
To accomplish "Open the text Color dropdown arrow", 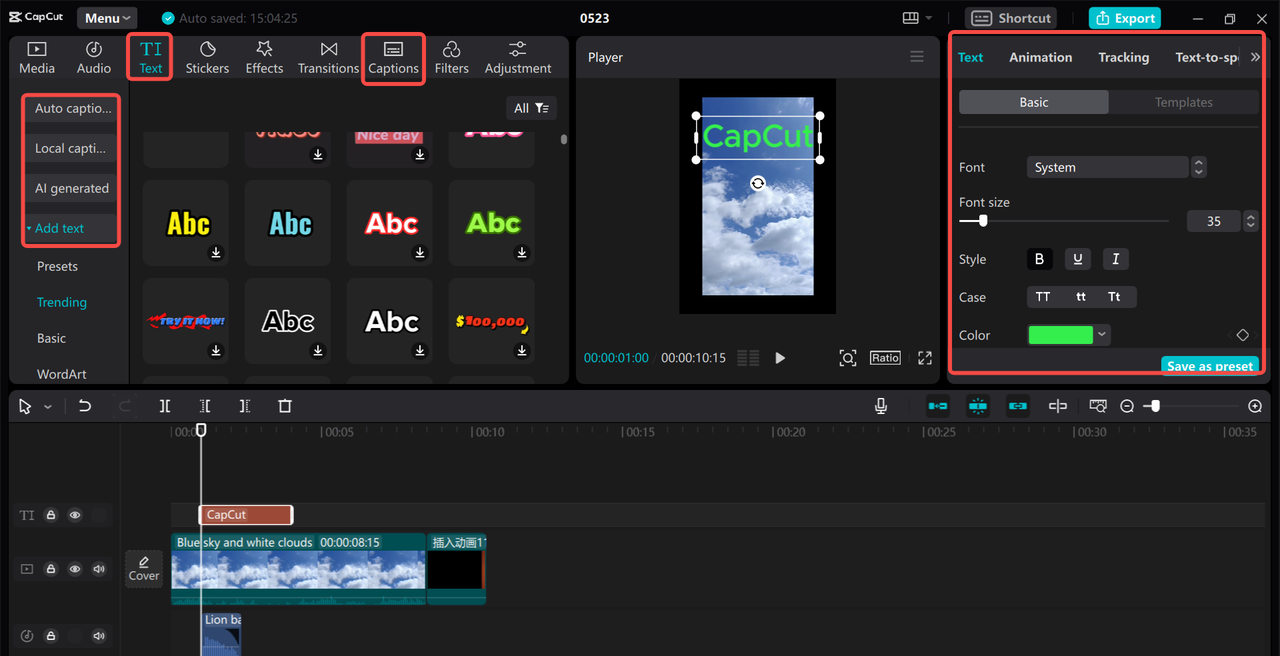I will click(1102, 335).
